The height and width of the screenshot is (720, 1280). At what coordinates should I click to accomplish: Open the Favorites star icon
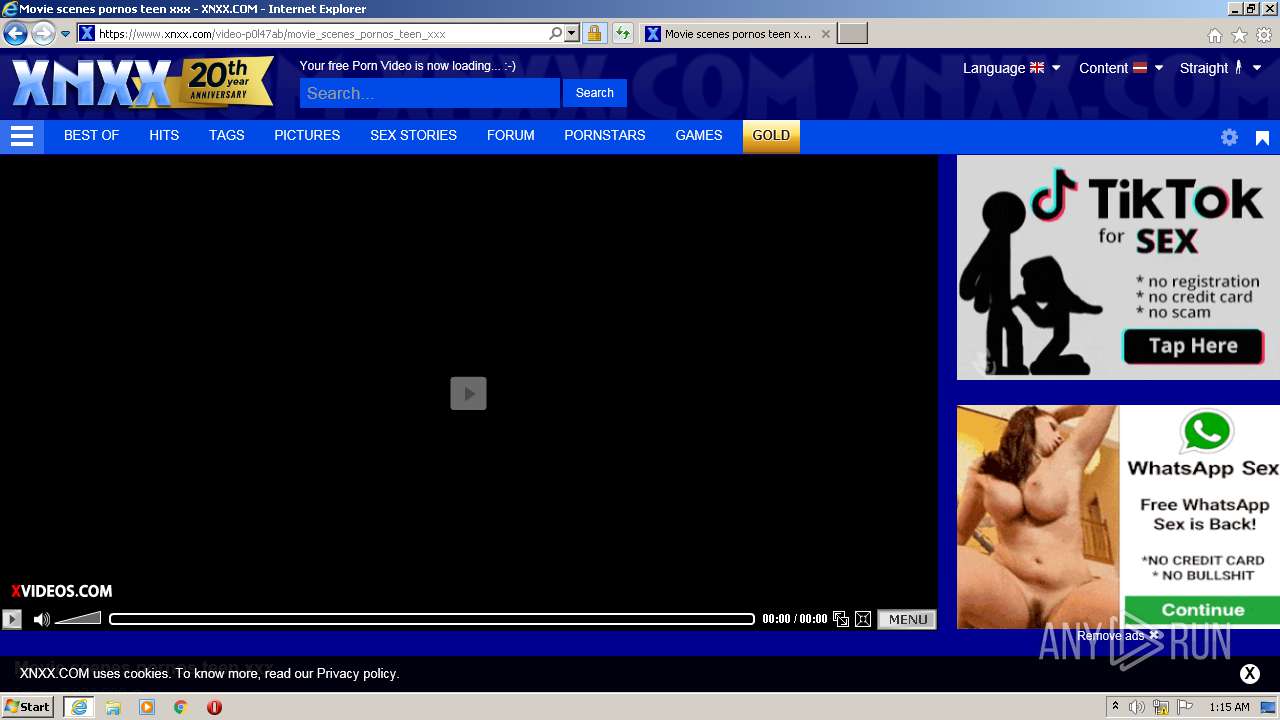[x=1239, y=35]
